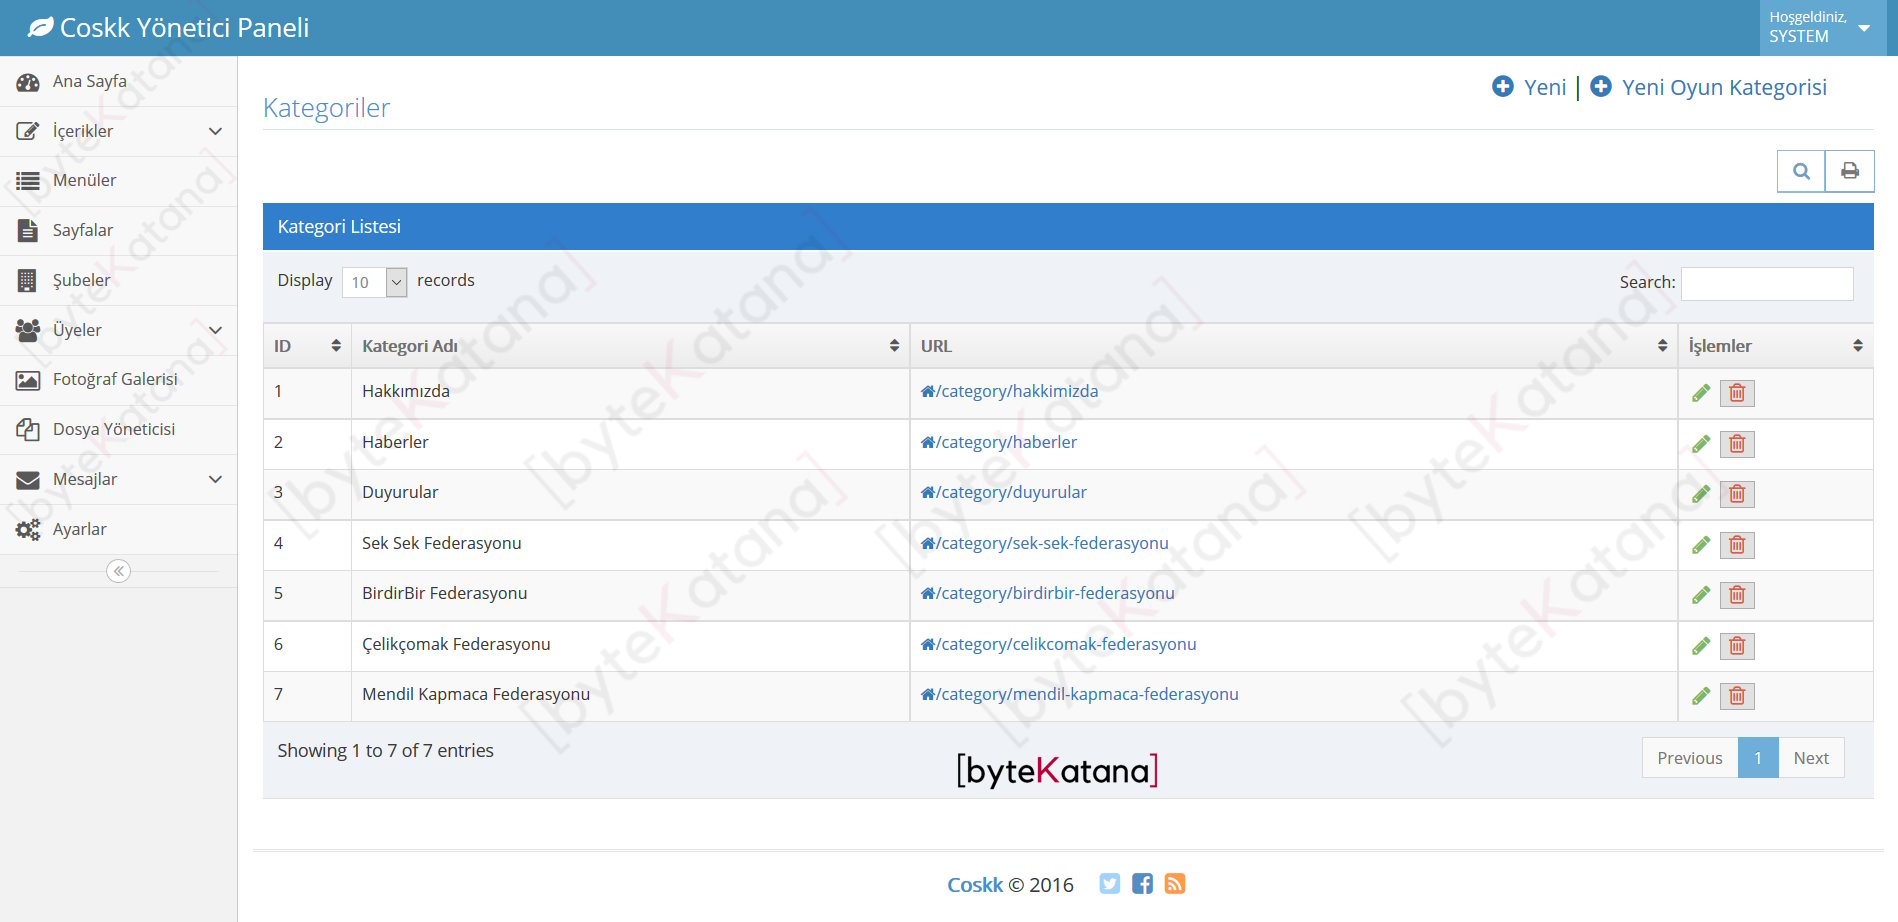Screen dimensions: 1898x922
Task: Open Fotoğraf Galerisi in sidebar
Action: tap(115, 380)
